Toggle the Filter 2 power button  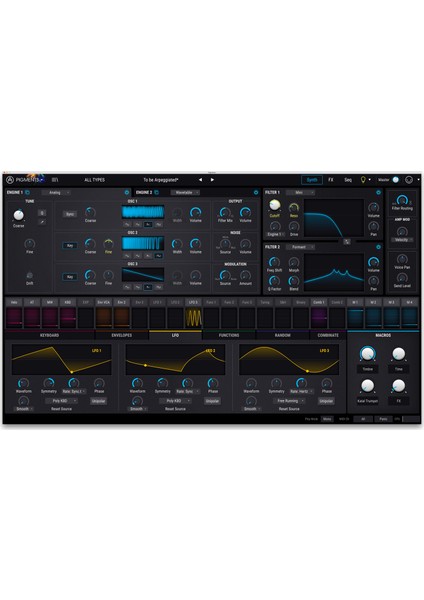click(x=378, y=247)
